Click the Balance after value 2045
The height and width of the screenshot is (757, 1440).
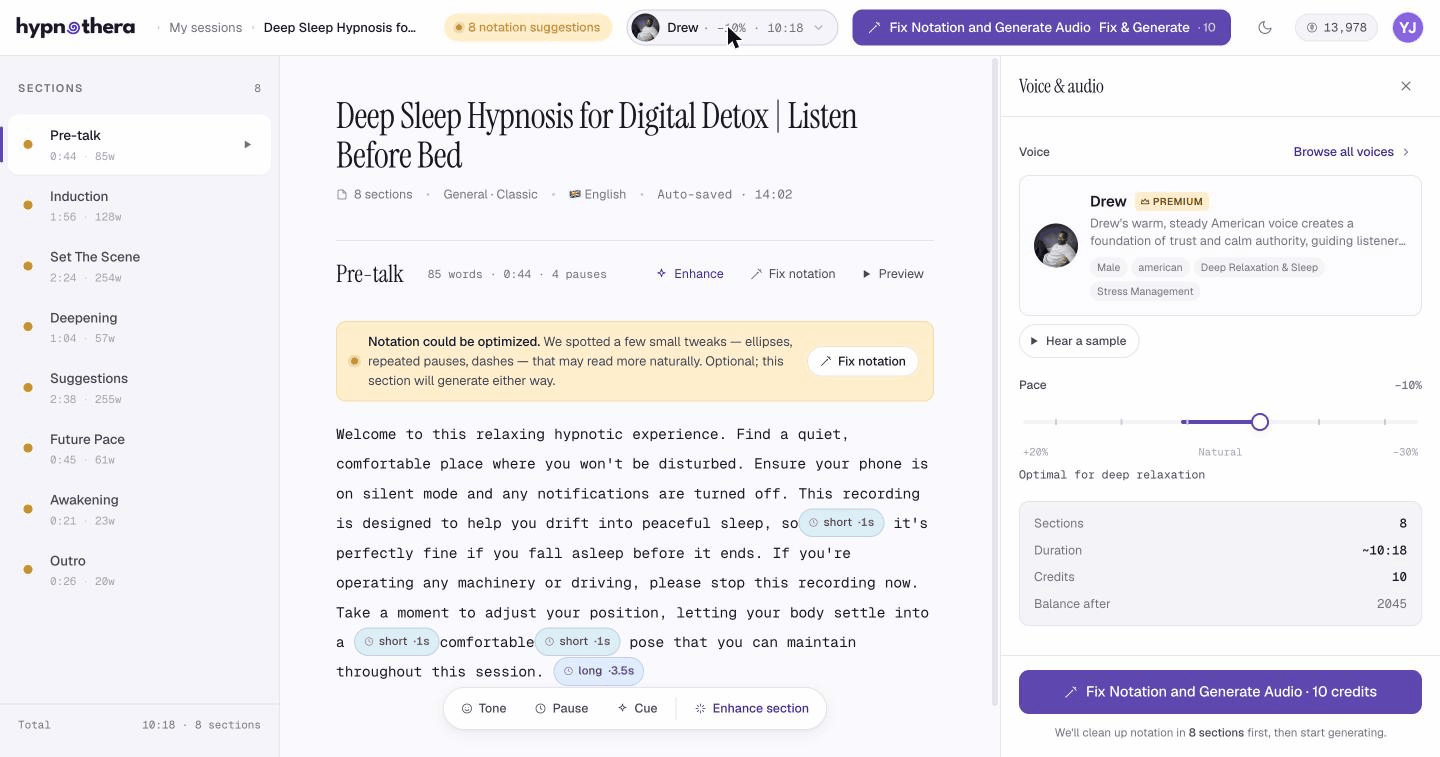pyautogui.click(x=1391, y=604)
